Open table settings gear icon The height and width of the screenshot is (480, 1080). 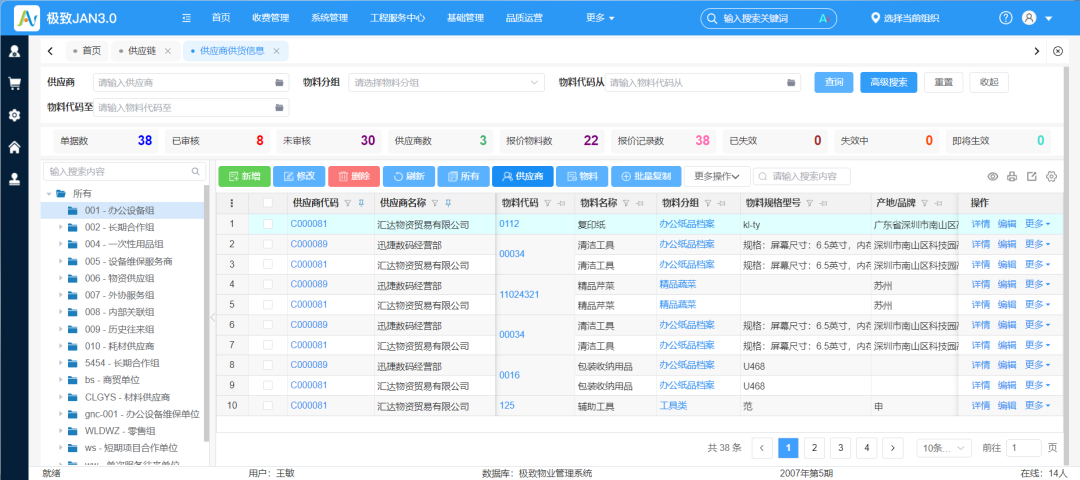(1051, 176)
